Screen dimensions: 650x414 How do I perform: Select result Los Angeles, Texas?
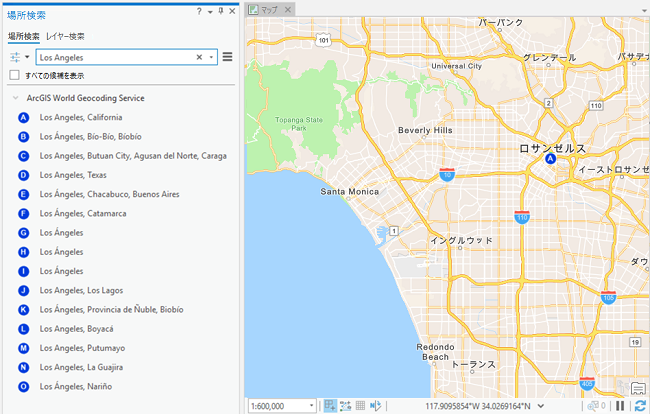(x=73, y=175)
